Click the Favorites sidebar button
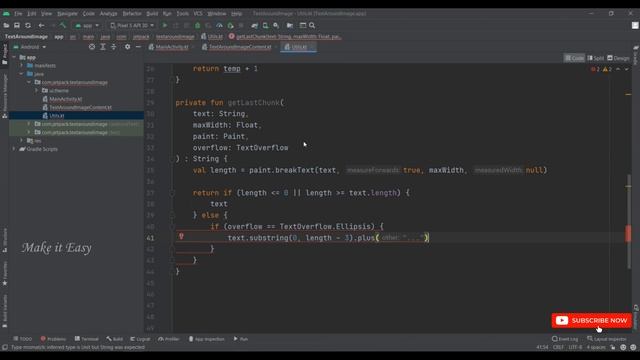The image size is (640, 360). [4, 273]
